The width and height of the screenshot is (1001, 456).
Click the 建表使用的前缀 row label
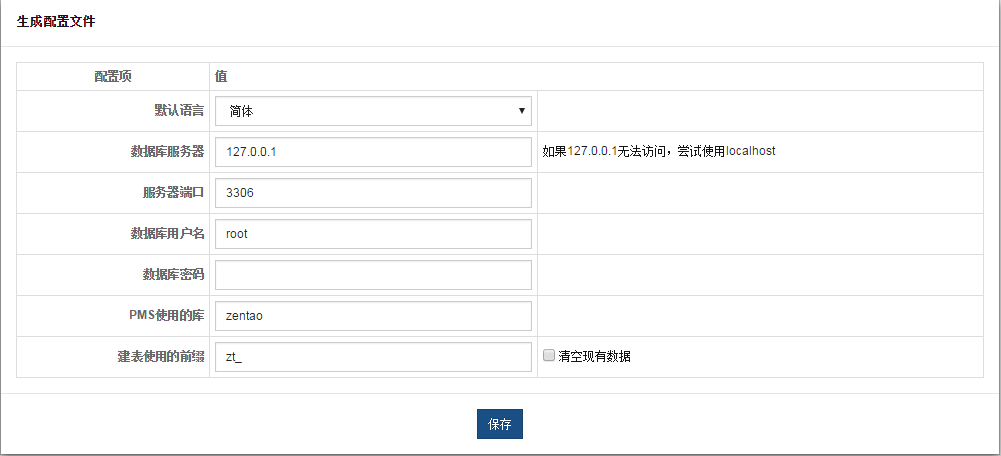click(161, 356)
